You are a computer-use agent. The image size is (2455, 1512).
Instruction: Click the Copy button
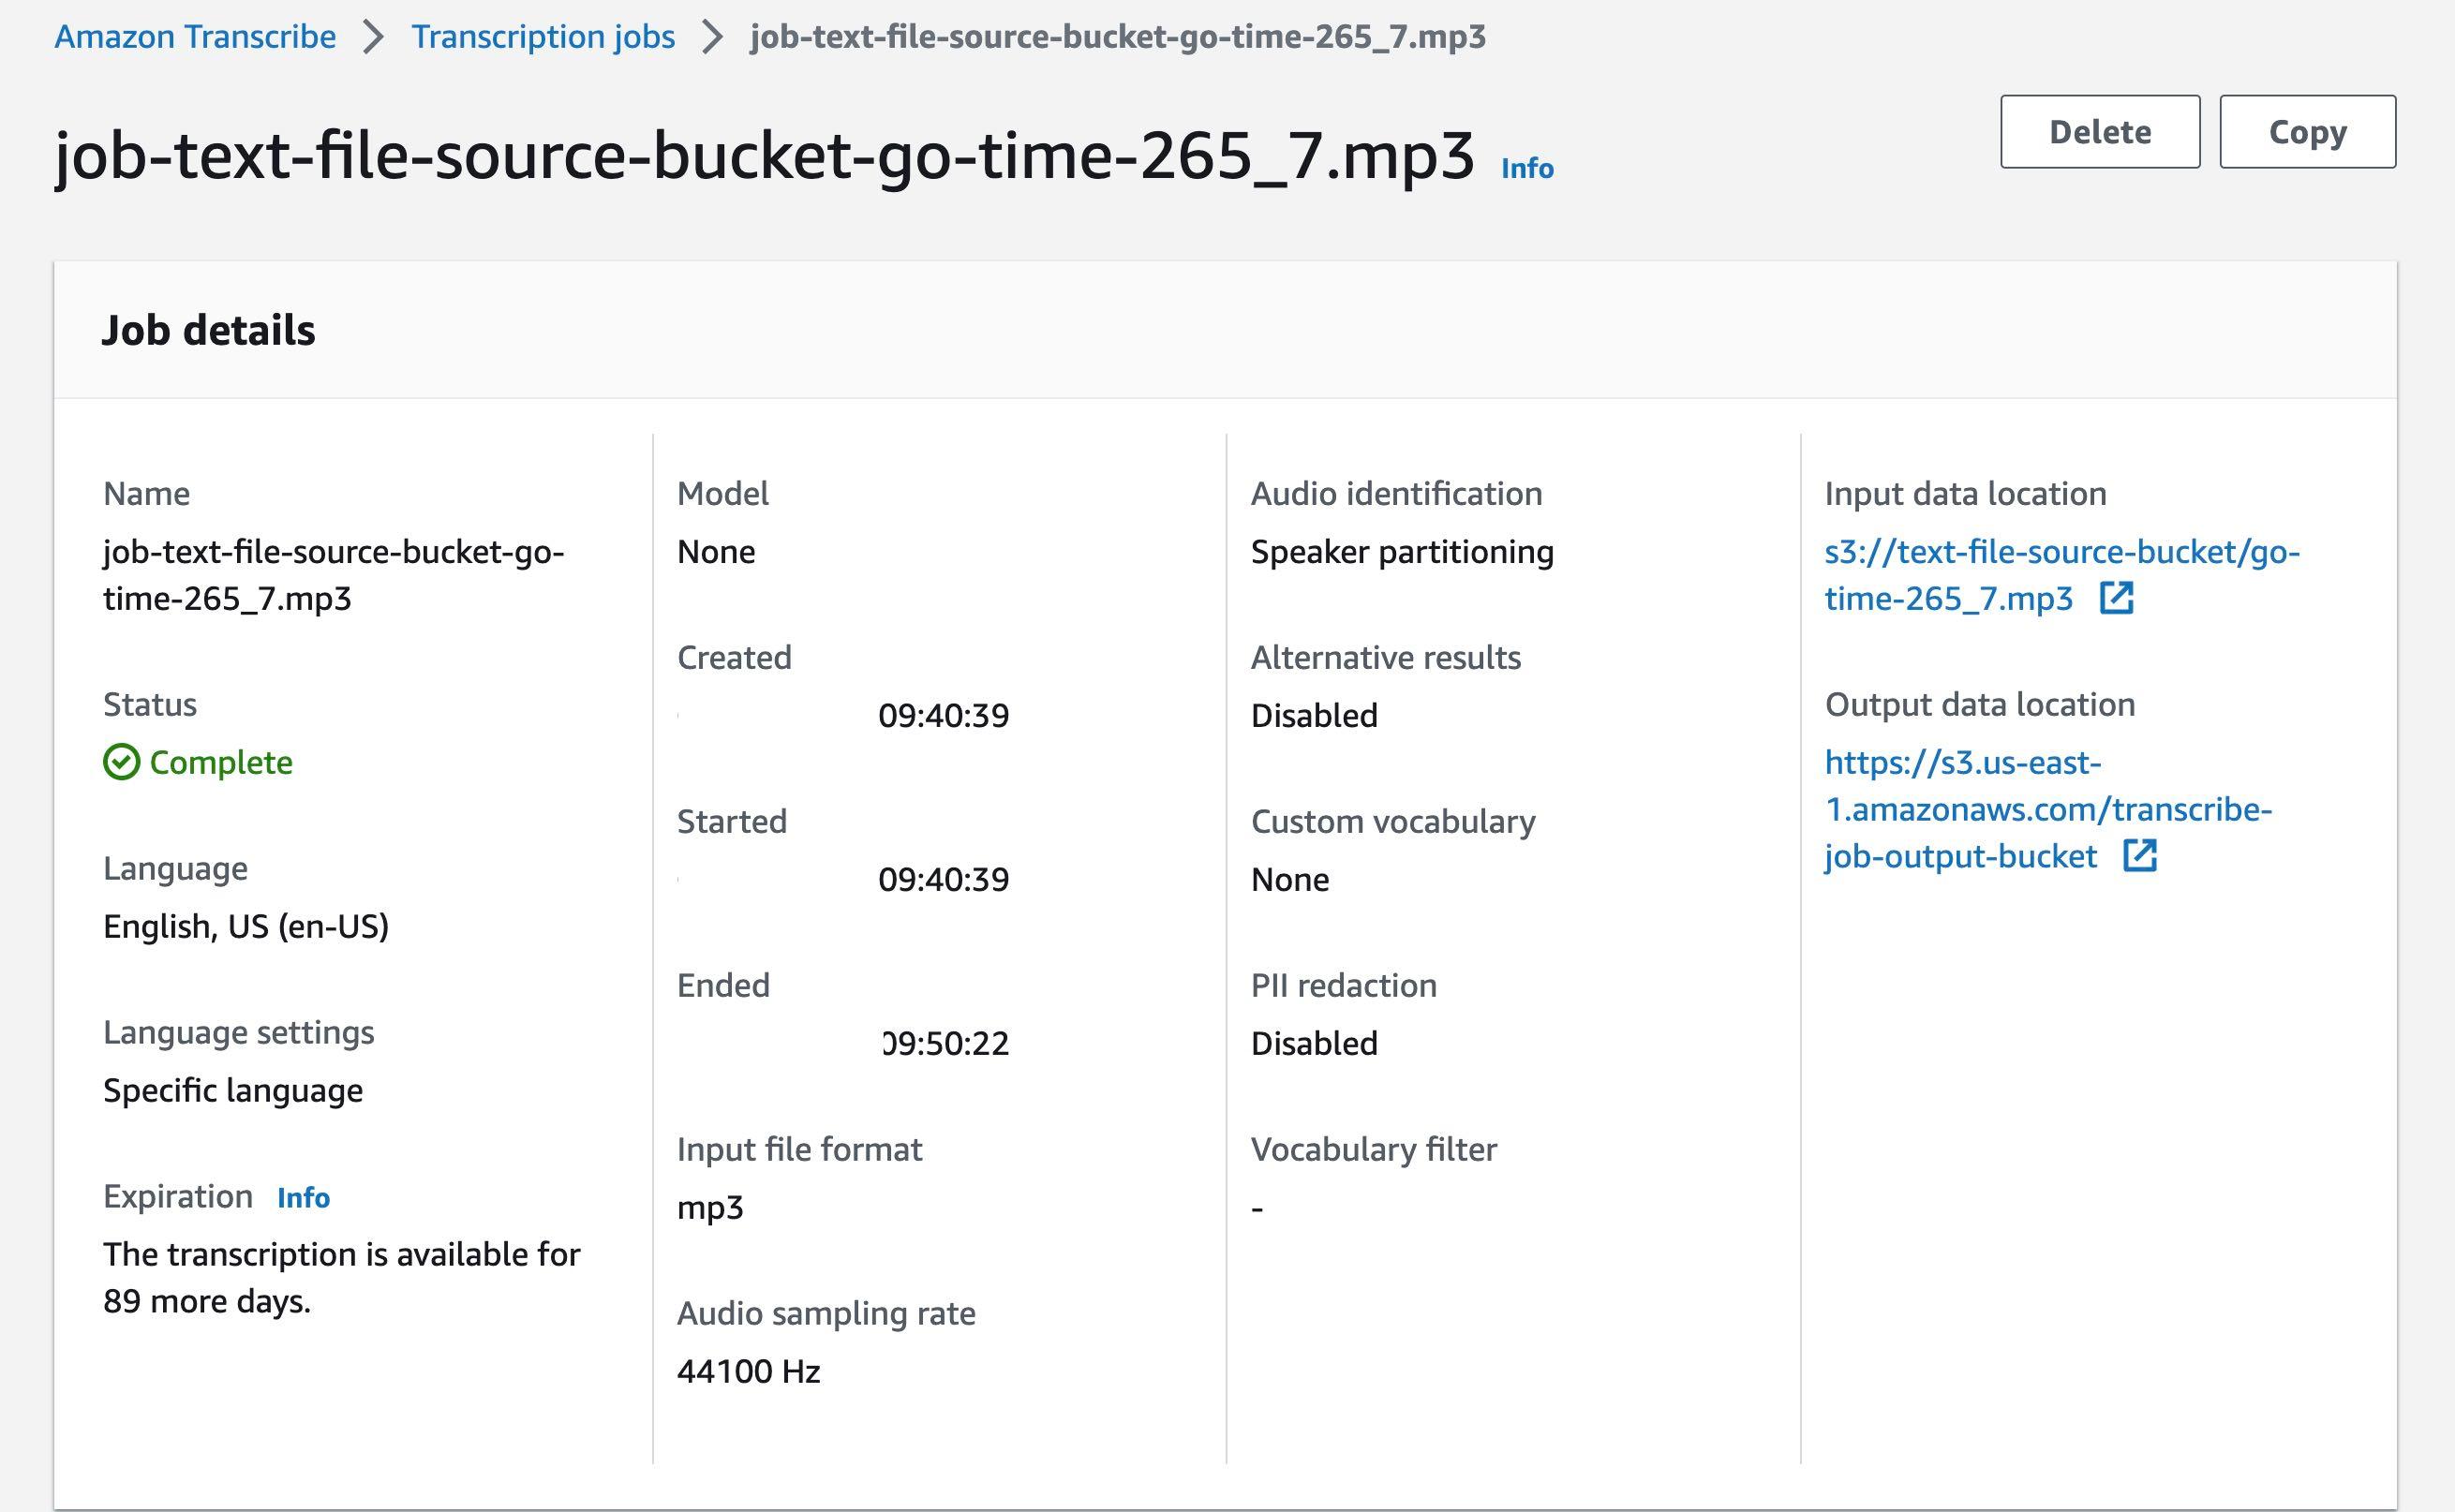2306,132
